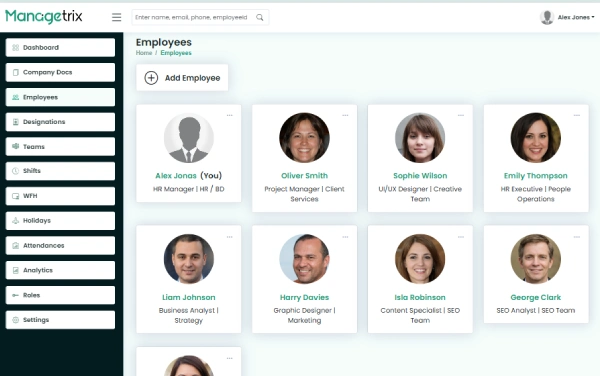The width and height of the screenshot is (600, 376).
Task: Open the three-dot menu on Liam Johnson card
Action: (230, 237)
